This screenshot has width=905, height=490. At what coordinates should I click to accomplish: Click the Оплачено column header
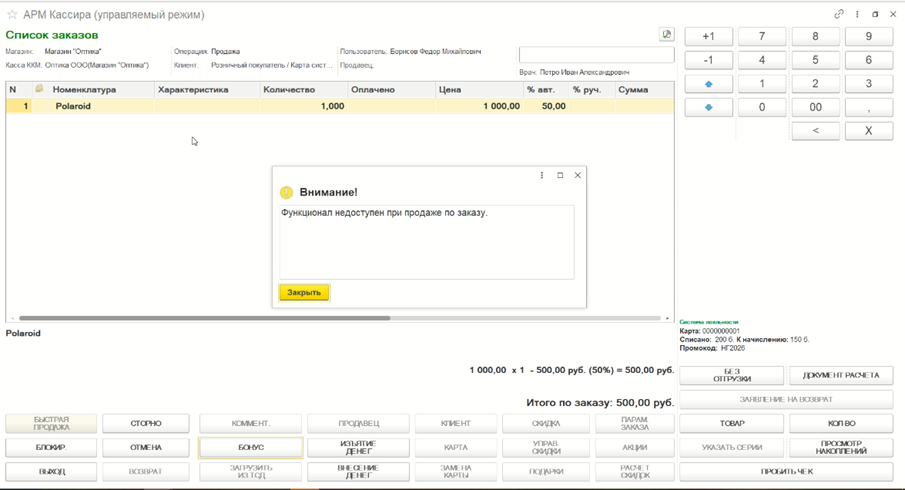click(x=391, y=89)
